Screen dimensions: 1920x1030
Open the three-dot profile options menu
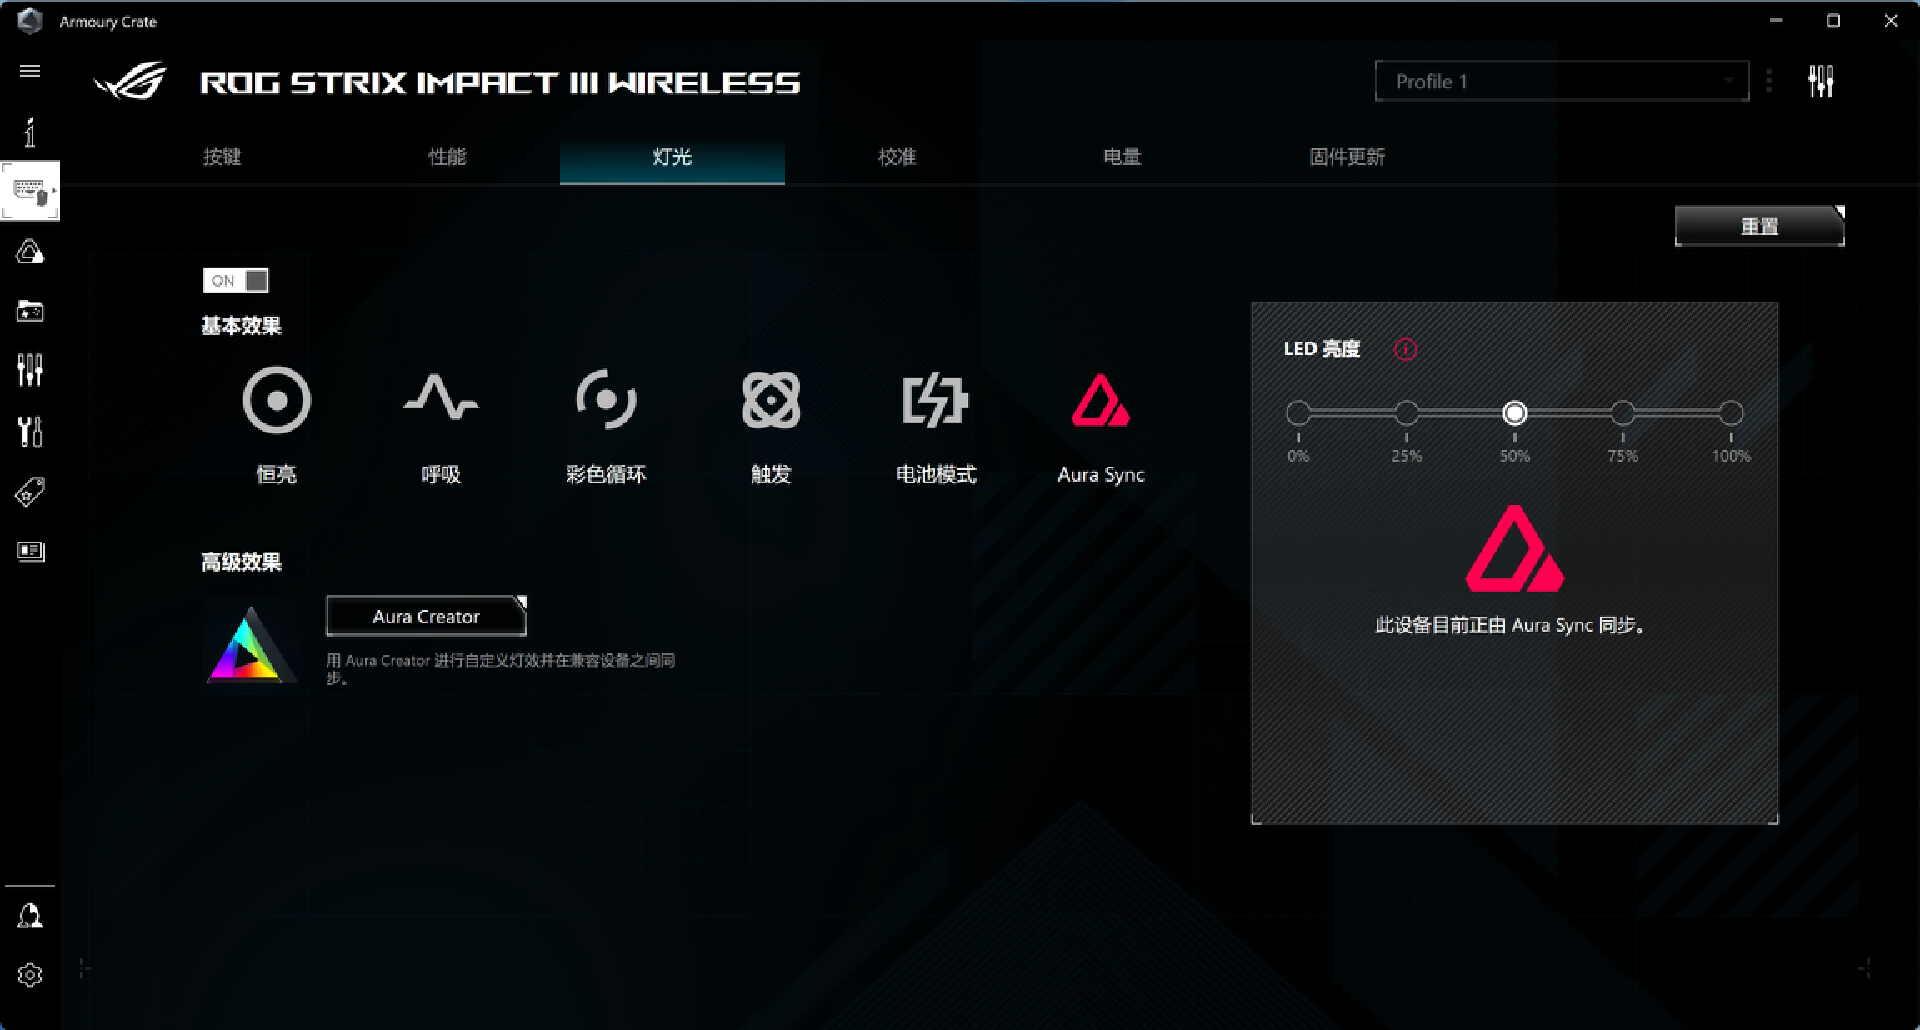pyautogui.click(x=1769, y=81)
